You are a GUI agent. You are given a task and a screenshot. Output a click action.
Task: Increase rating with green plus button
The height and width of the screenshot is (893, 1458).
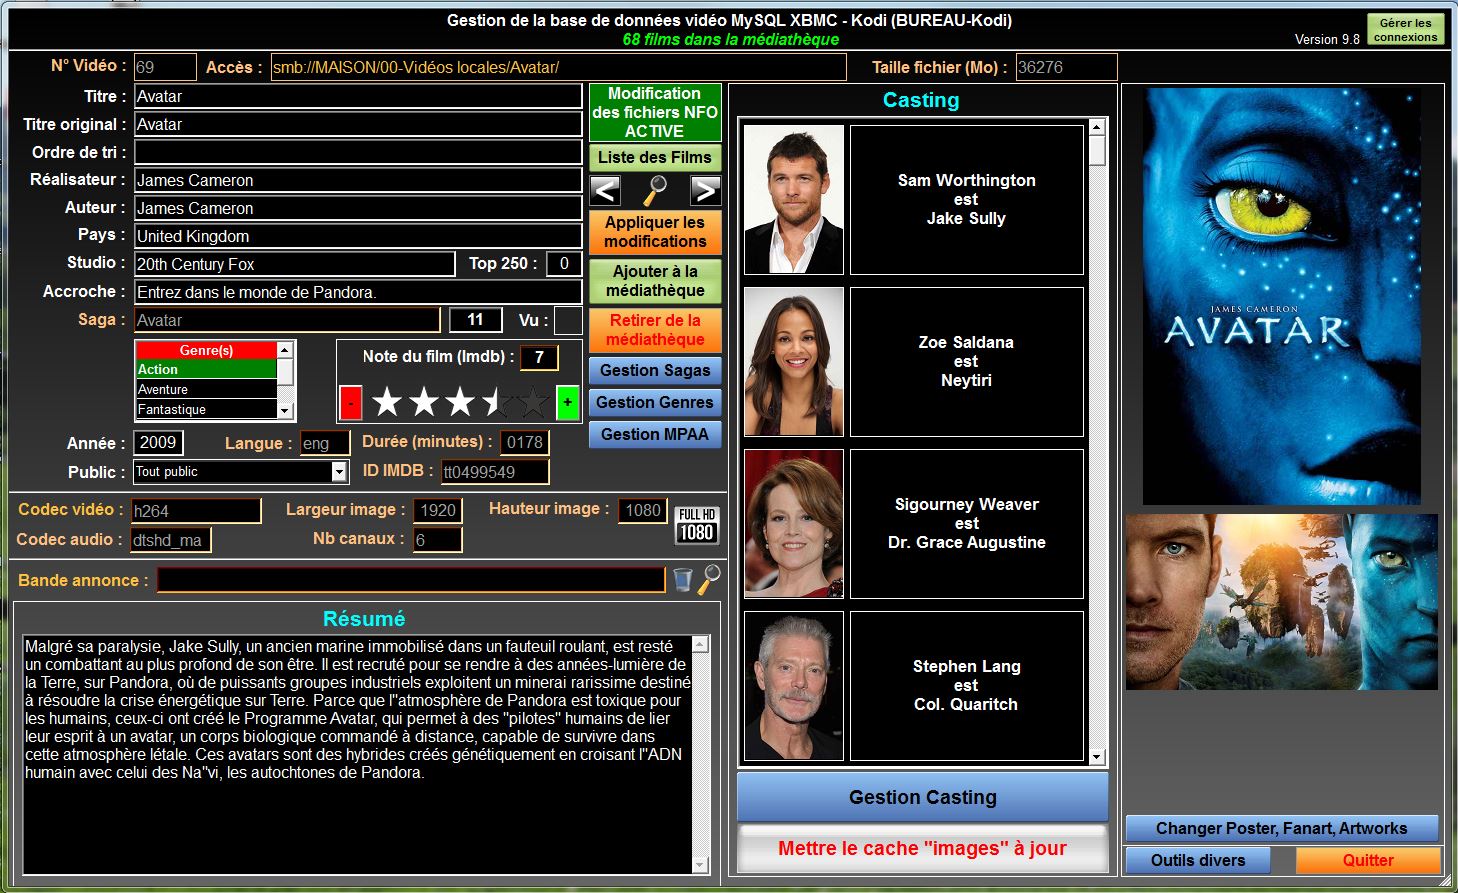[567, 403]
